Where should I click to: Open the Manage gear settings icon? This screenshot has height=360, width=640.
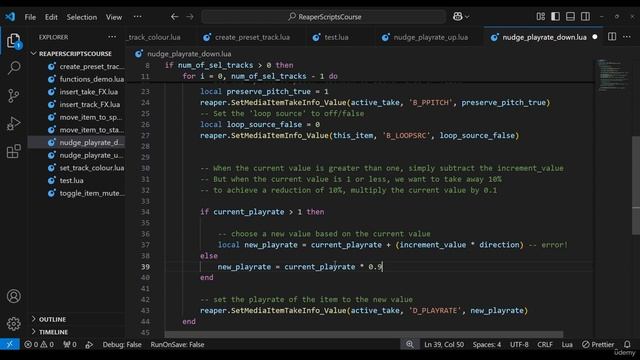click(13, 323)
